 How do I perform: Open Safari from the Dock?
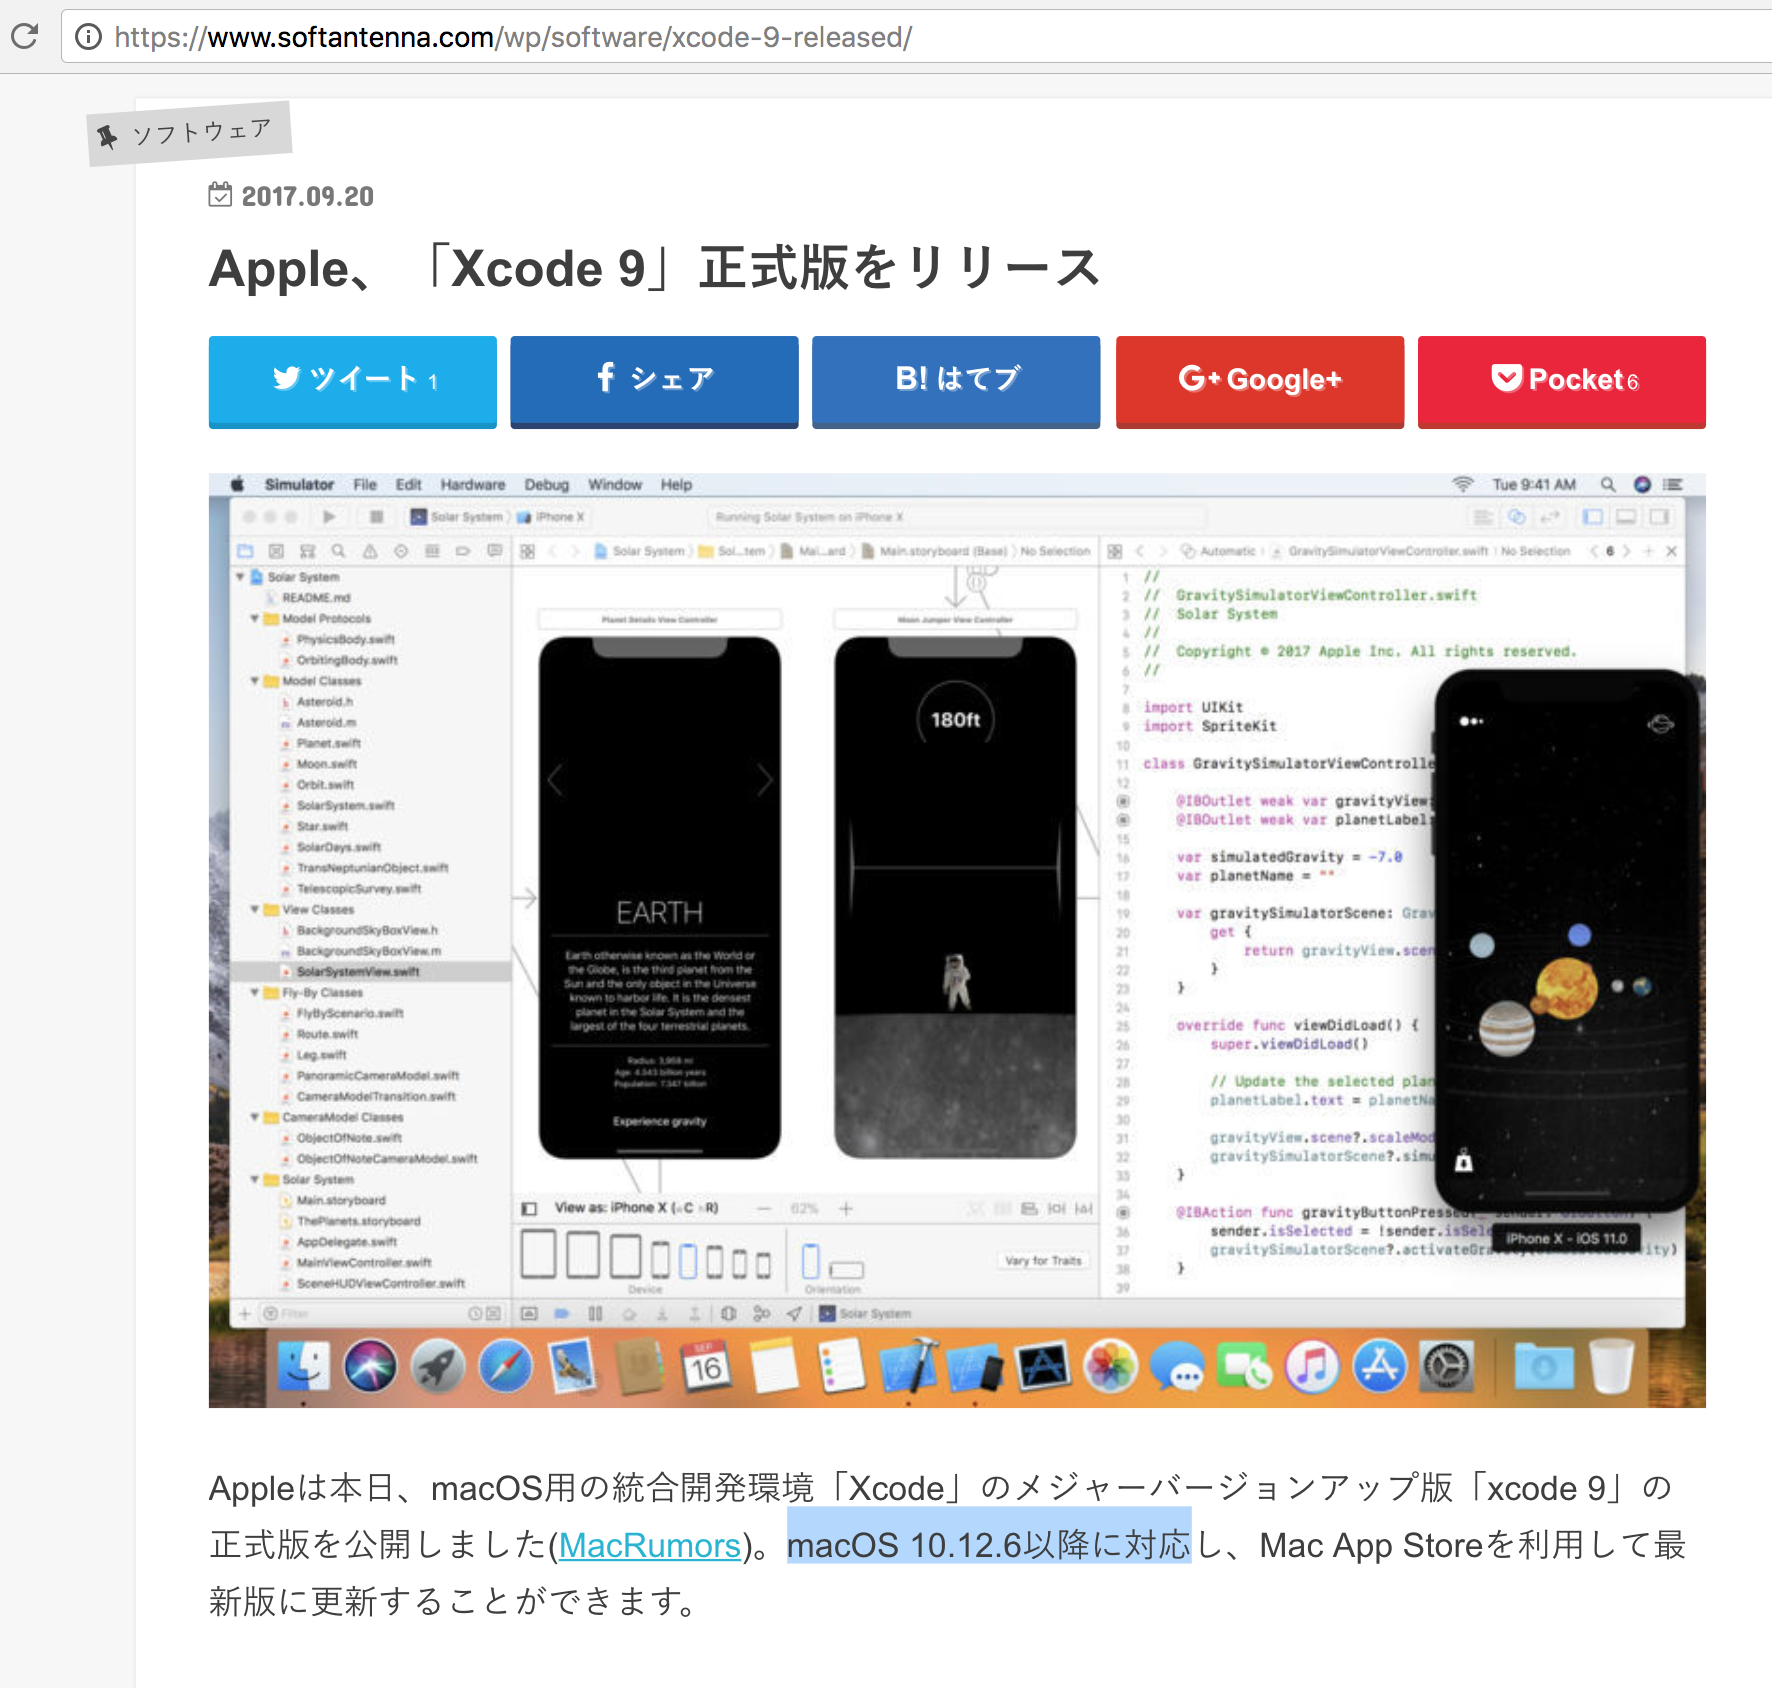point(508,1367)
